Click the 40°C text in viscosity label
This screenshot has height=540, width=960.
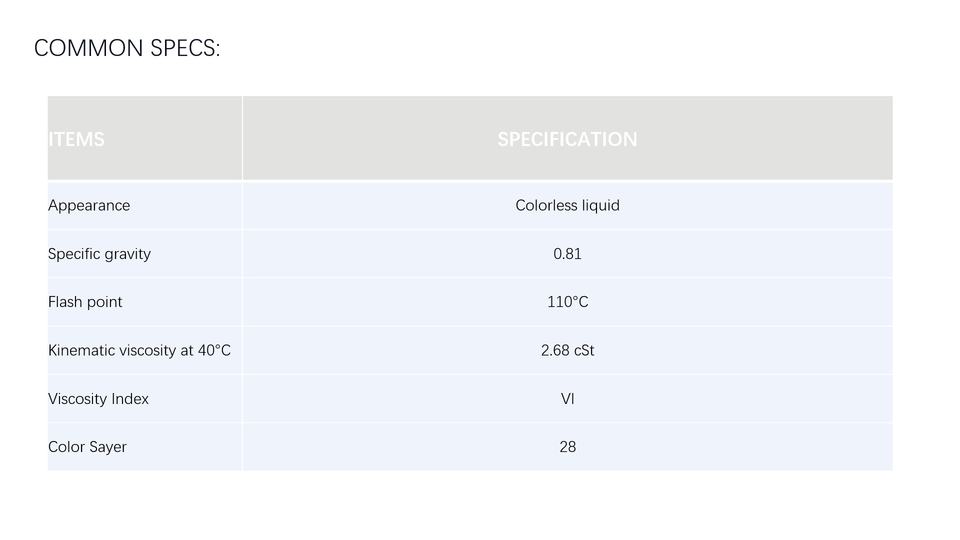(214, 350)
